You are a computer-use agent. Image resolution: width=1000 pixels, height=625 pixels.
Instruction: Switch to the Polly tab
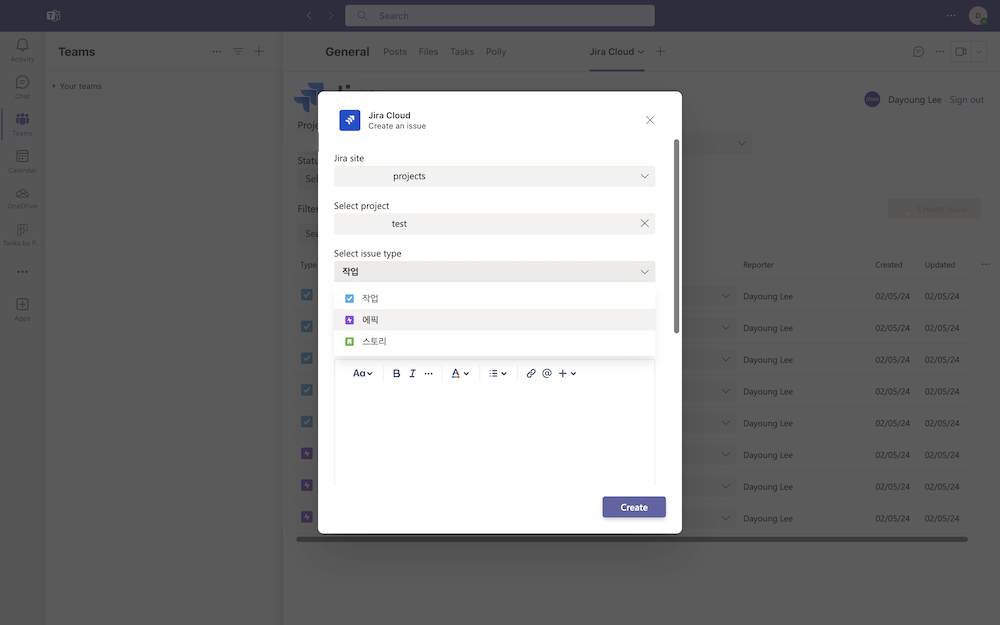[496, 52]
